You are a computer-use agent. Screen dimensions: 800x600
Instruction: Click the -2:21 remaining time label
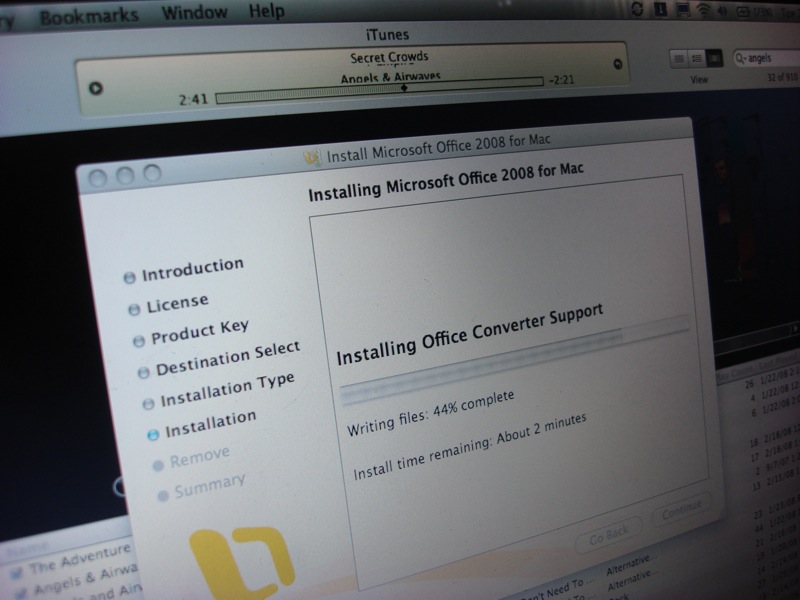(x=561, y=80)
